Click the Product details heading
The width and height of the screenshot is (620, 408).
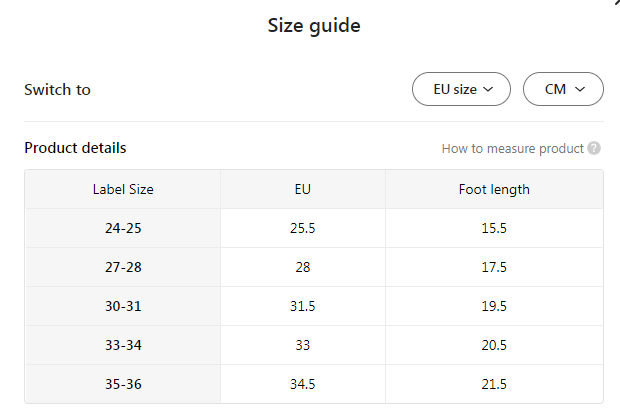pos(75,148)
